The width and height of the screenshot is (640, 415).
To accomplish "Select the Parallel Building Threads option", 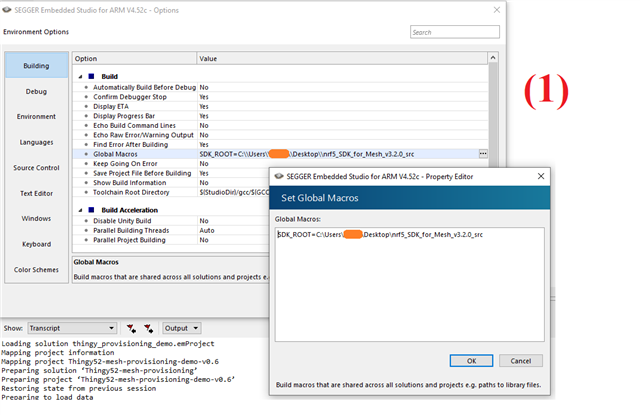I will (x=131, y=231).
